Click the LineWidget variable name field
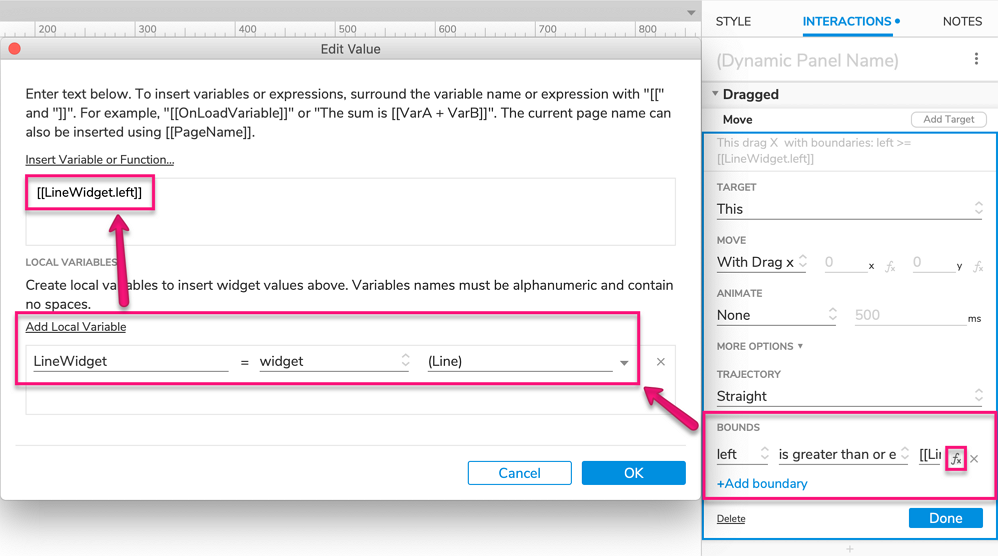 pyautogui.click(x=130, y=362)
